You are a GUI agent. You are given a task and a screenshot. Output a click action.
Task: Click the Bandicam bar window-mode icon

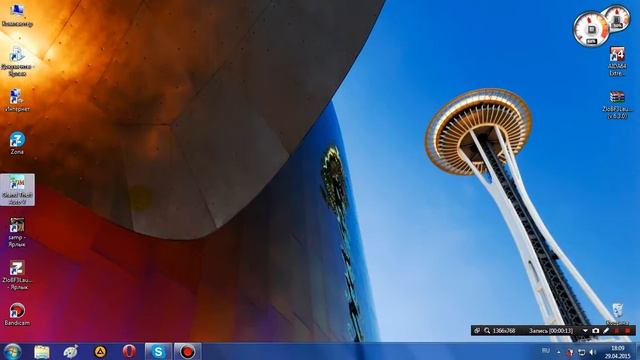477,331
